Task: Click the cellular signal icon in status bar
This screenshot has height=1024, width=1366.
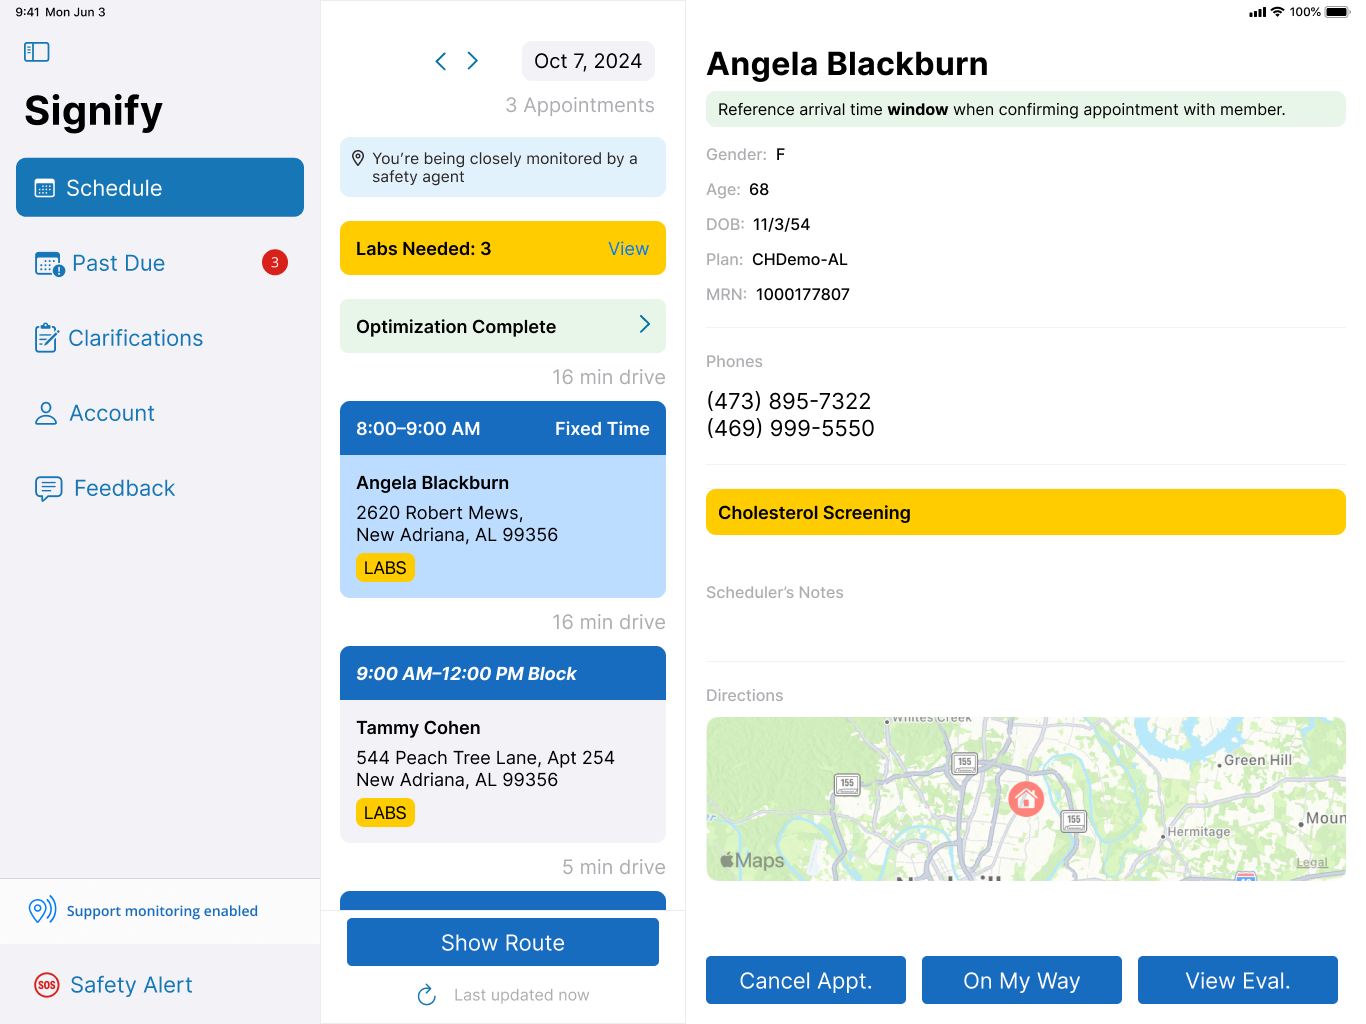Action: [x=1258, y=12]
